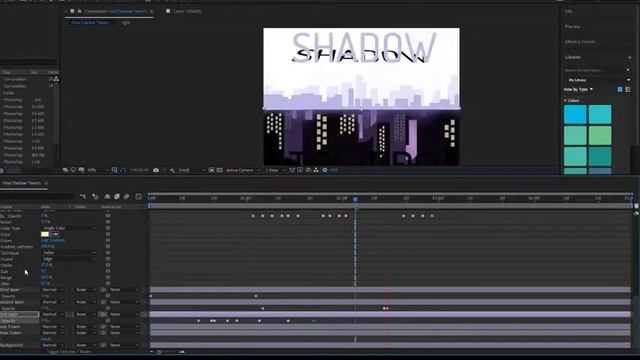
Task: Toggle the transparency grid icon in viewer
Action: coord(219,170)
